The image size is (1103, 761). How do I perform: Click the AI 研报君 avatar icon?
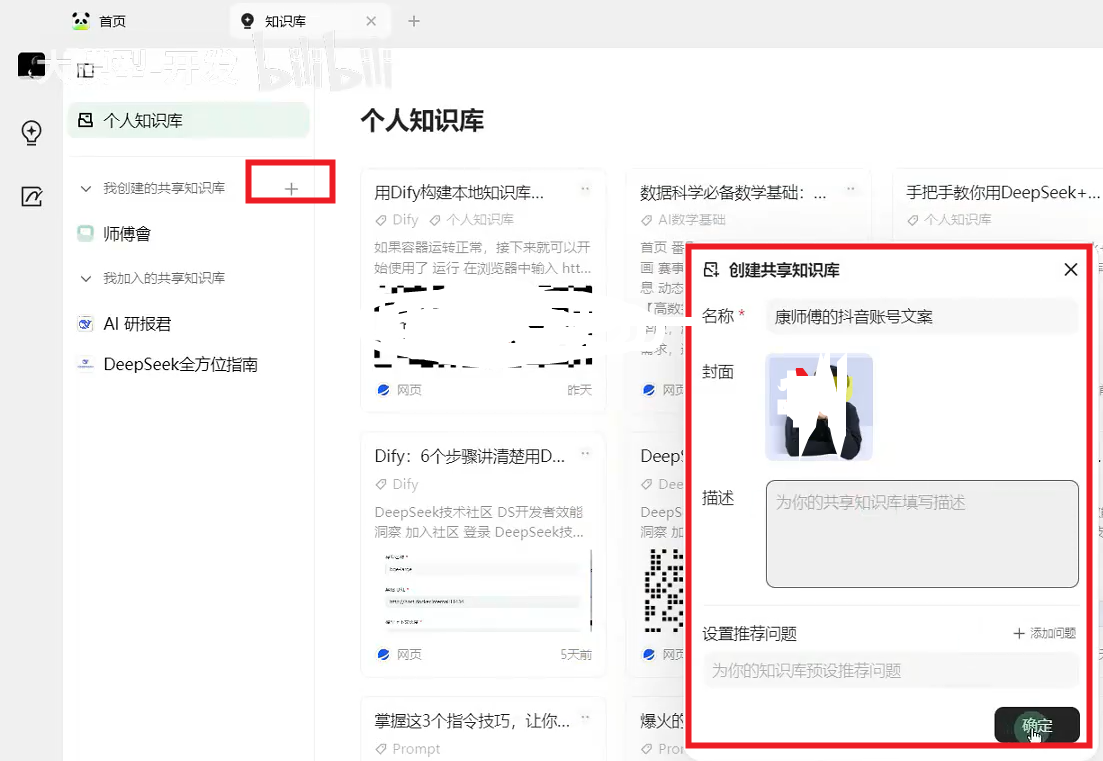pos(85,324)
